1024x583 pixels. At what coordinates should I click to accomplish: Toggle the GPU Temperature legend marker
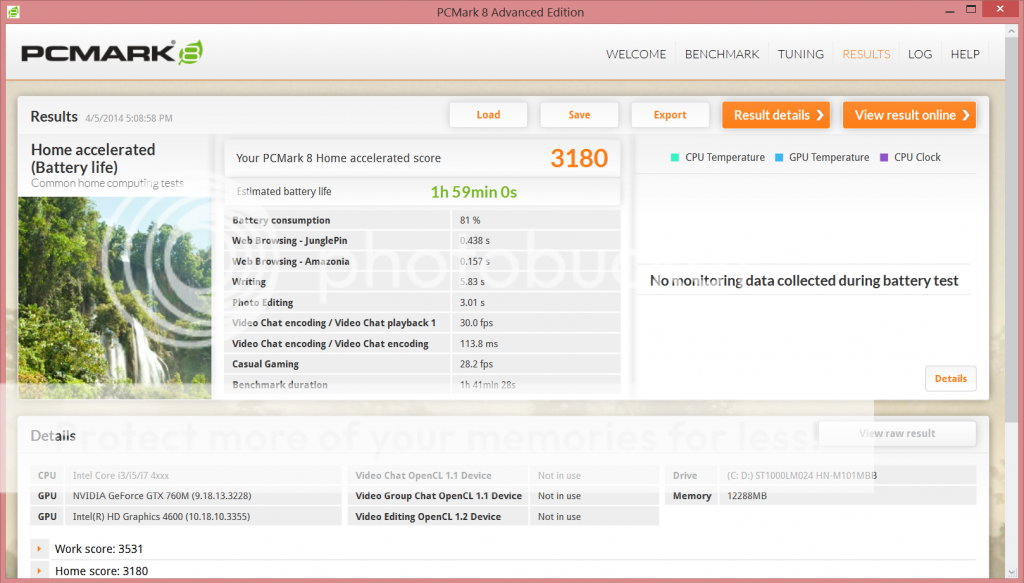[779, 157]
